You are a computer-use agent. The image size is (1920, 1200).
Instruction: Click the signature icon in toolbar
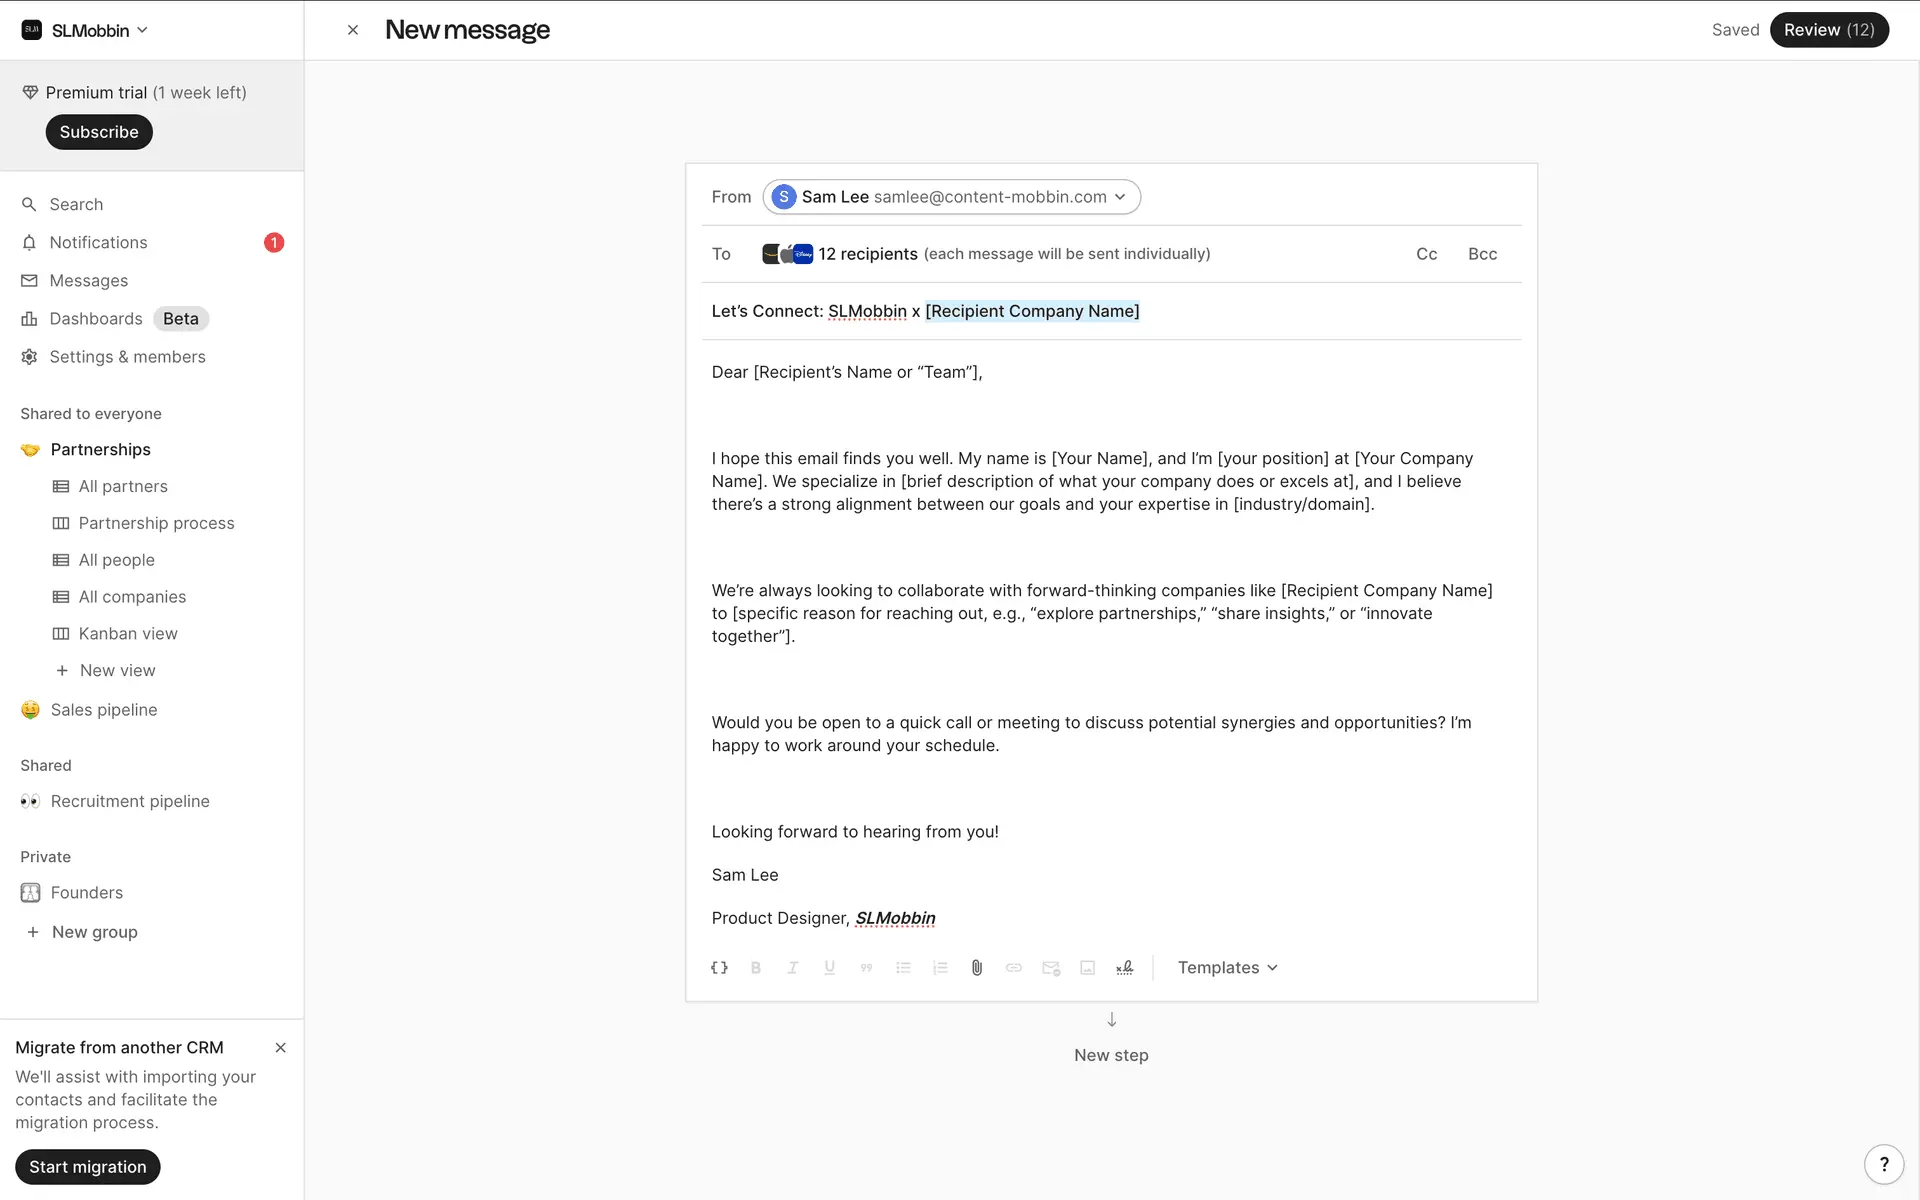[x=1125, y=968]
